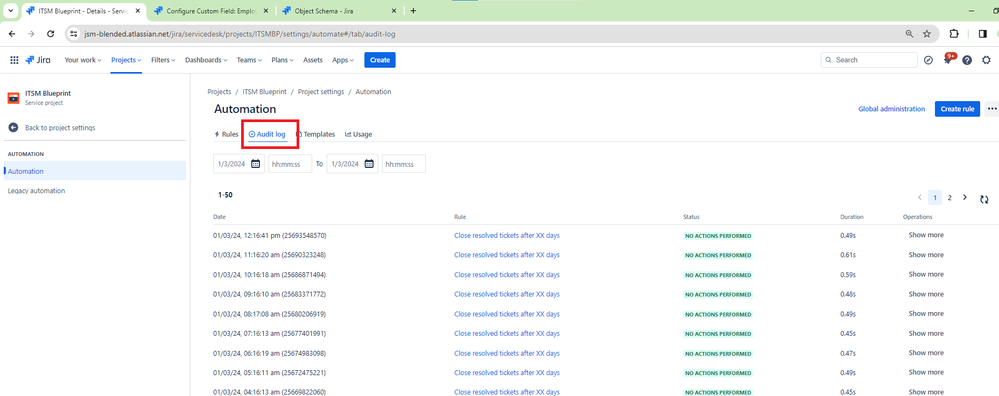Expand the Filters dropdown menu
The height and width of the screenshot is (396, 999).
163,60
